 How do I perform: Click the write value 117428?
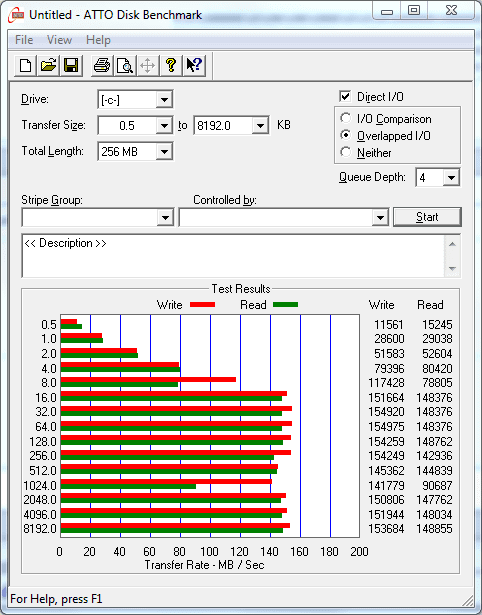(386, 382)
